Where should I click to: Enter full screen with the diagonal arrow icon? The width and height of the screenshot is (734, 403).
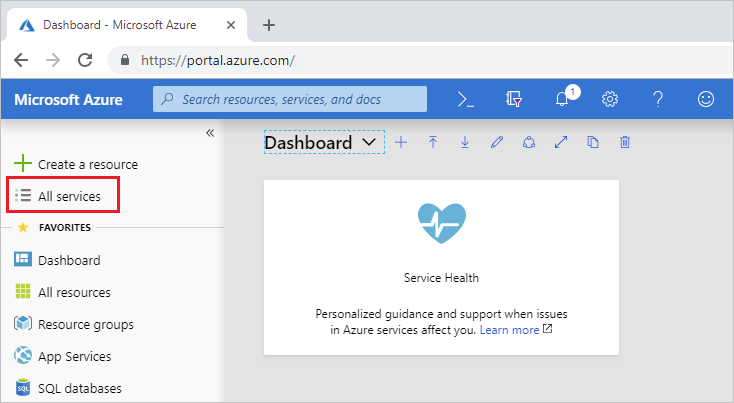(561, 142)
